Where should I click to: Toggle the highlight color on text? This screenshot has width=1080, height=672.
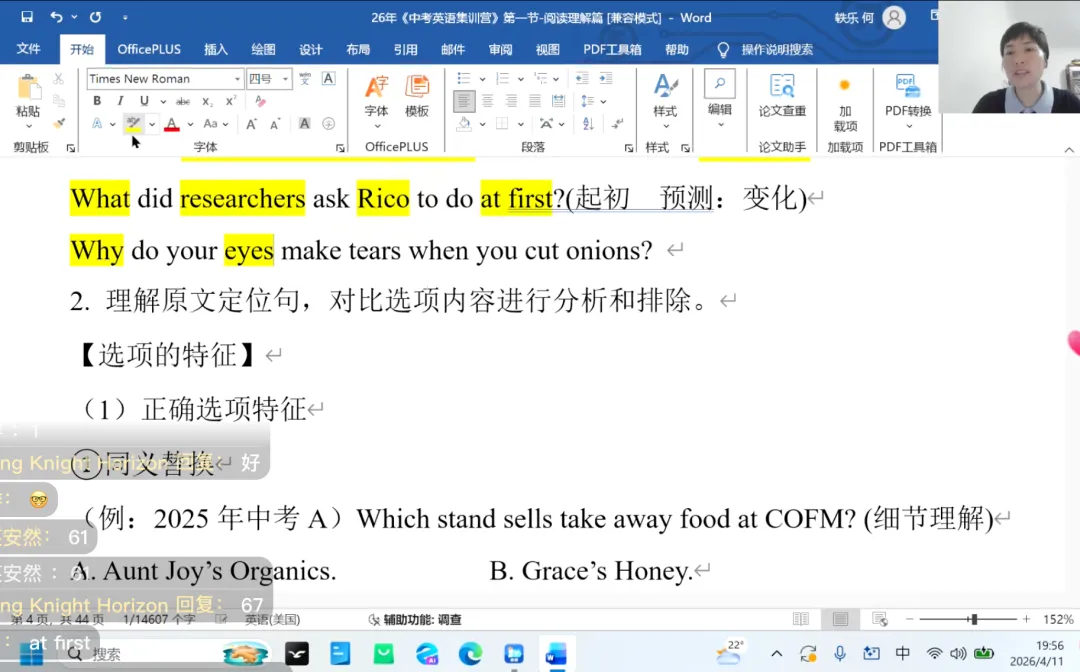pyautogui.click(x=135, y=122)
